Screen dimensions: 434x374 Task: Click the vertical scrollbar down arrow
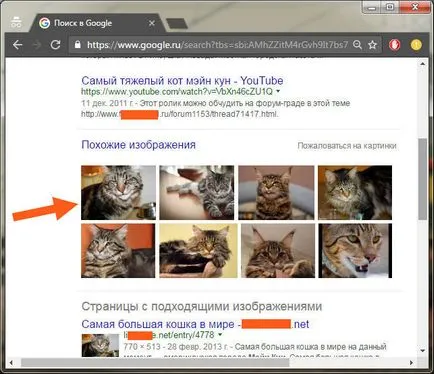[423, 351]
